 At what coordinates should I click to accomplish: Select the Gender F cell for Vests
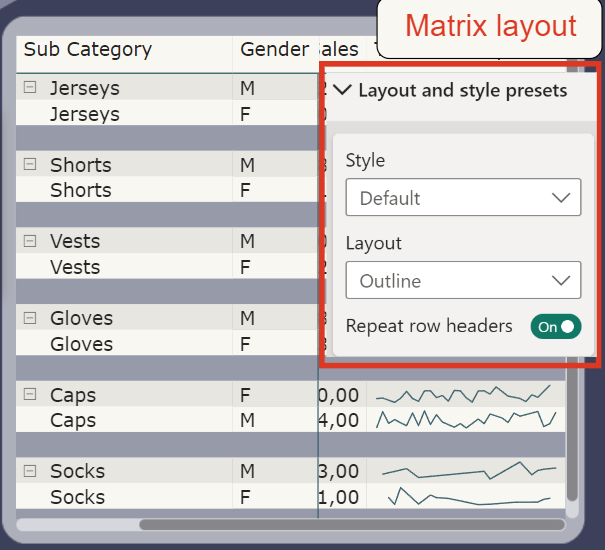click(247, 267)
